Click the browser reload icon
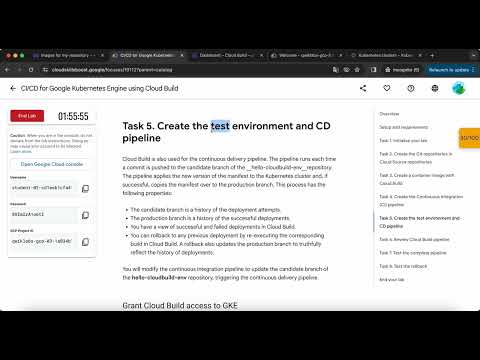The height and width of the screenshot is (360, 480). point(31,70)
